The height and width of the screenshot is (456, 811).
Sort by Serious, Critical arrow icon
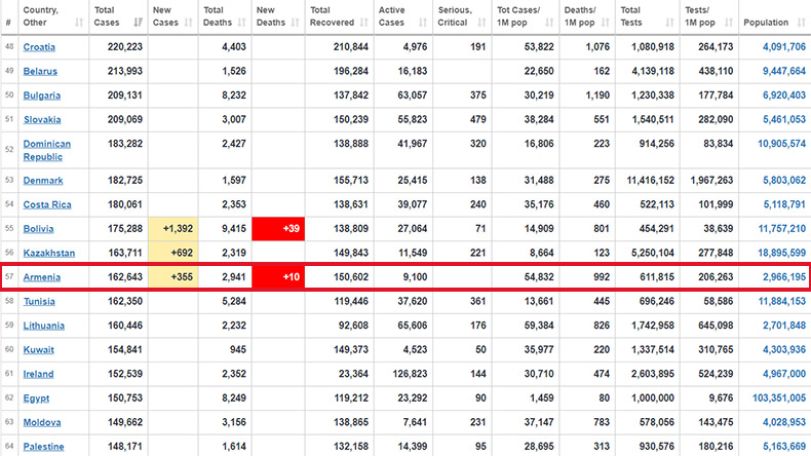click(482, 22)
